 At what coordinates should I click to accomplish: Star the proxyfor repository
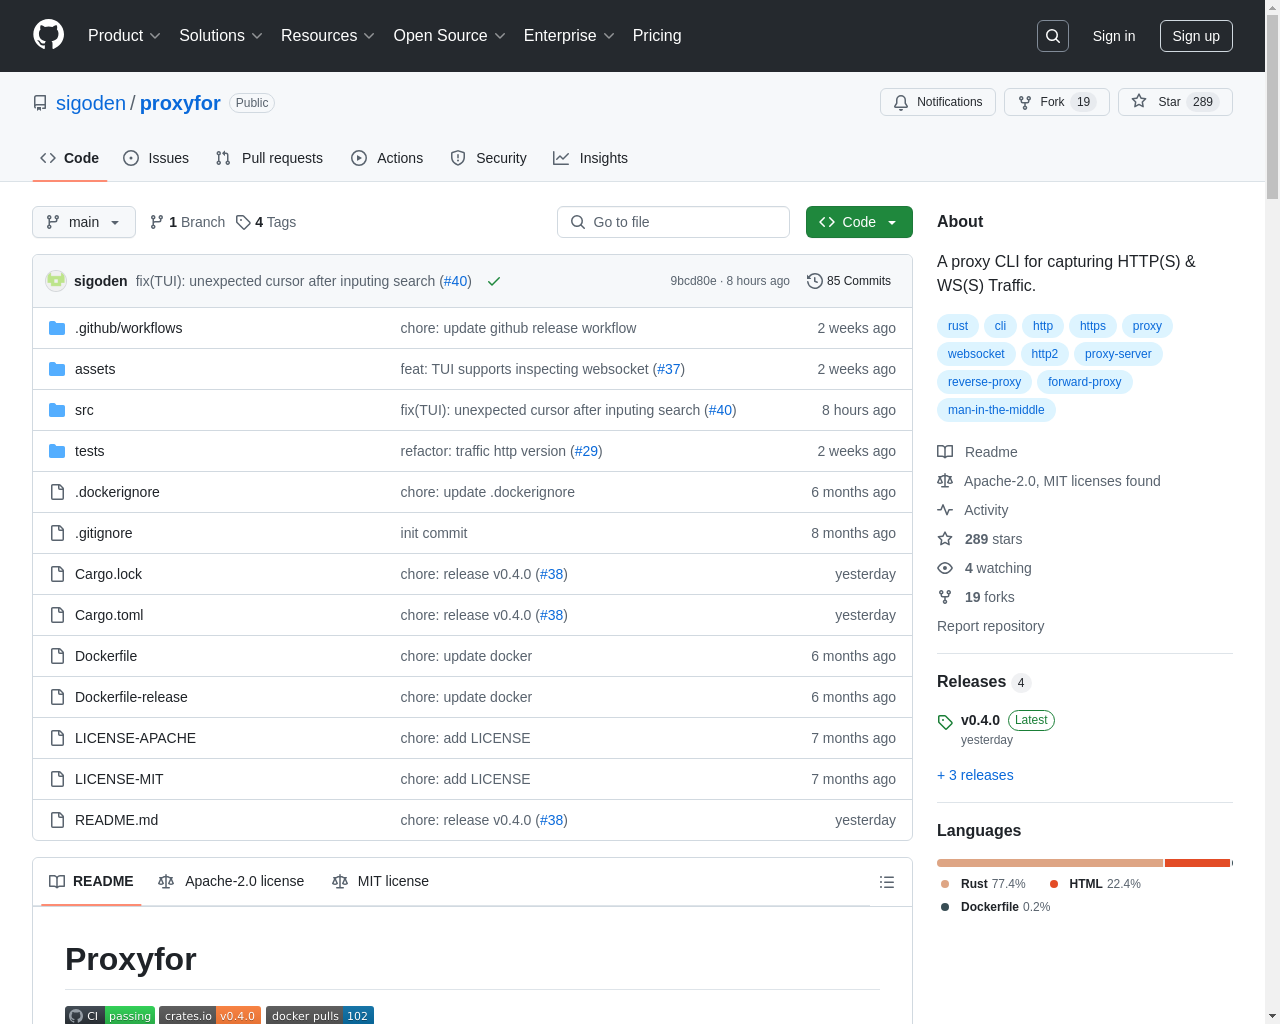(x=1175, y=102)
